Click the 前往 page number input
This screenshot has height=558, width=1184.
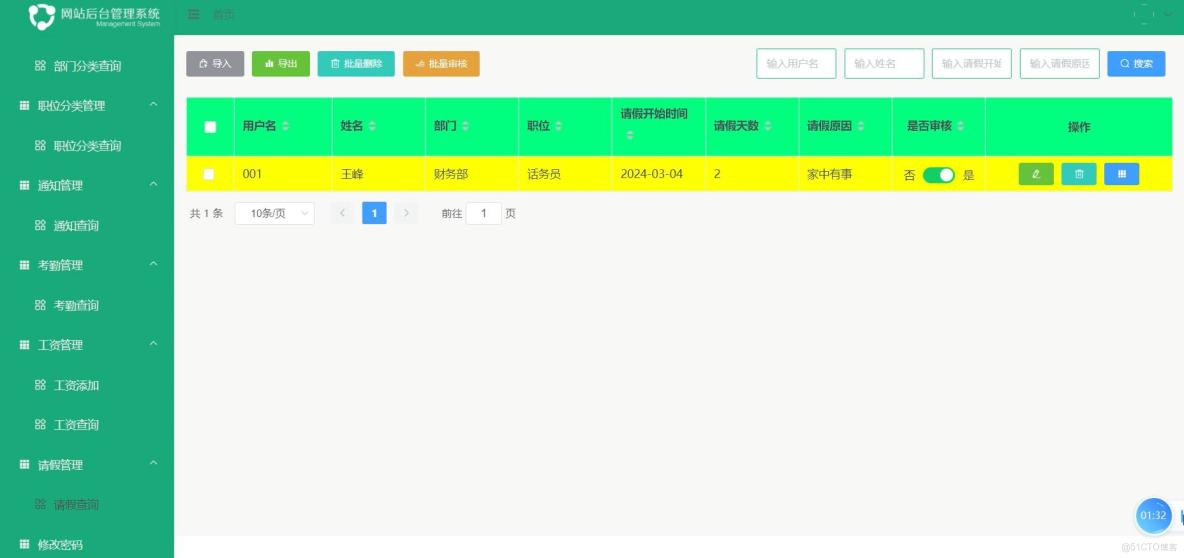point(483,214)
